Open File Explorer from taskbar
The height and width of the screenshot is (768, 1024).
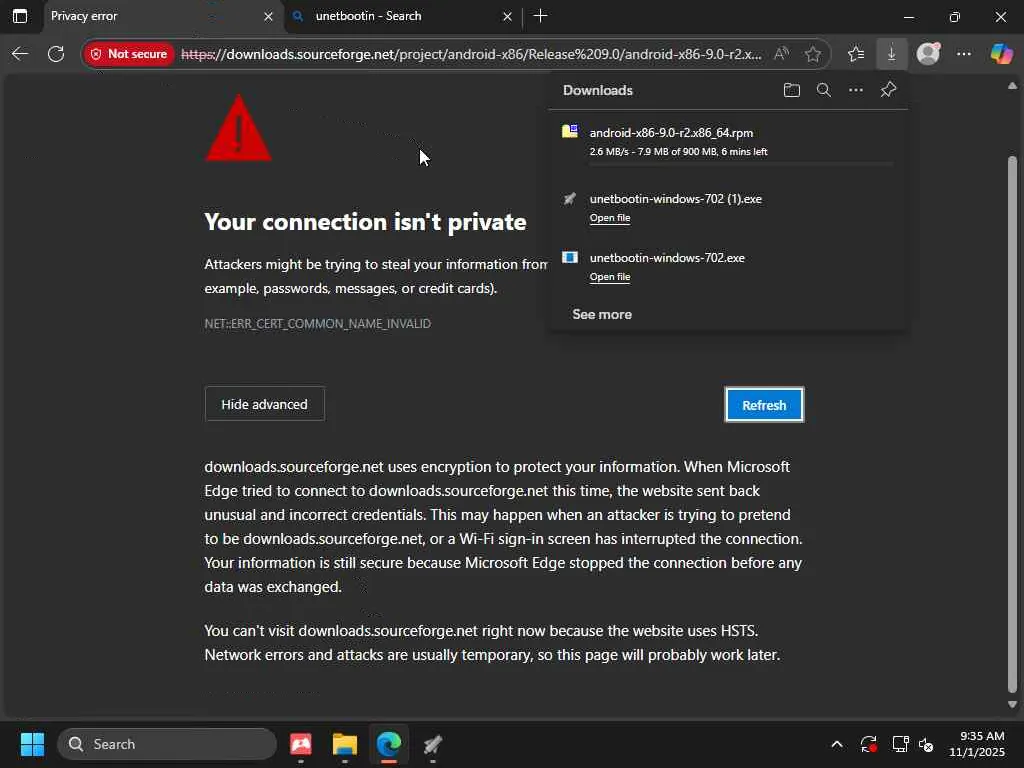pyautogui.click(x=345, y=744)
